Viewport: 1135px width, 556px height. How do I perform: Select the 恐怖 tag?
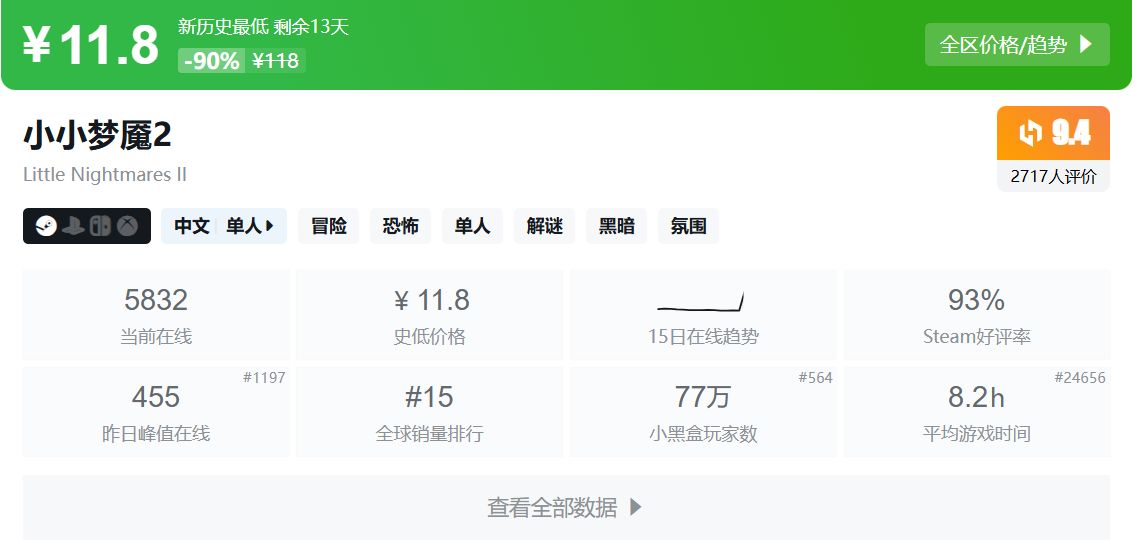point(400,226)
